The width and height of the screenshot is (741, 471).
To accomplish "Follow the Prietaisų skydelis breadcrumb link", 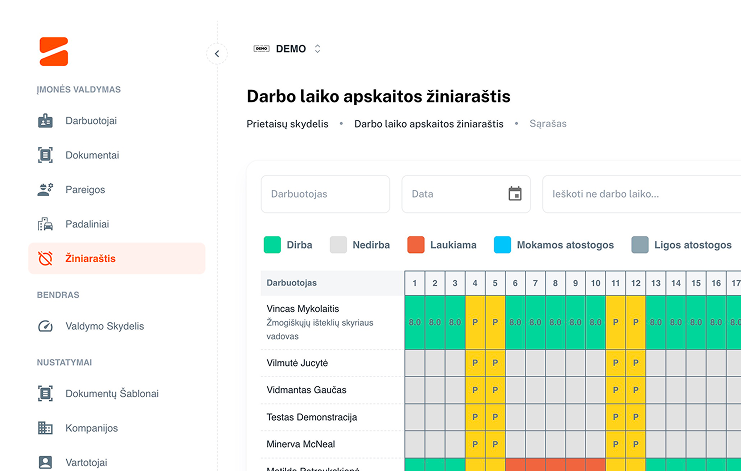I will tap(287, 124).
